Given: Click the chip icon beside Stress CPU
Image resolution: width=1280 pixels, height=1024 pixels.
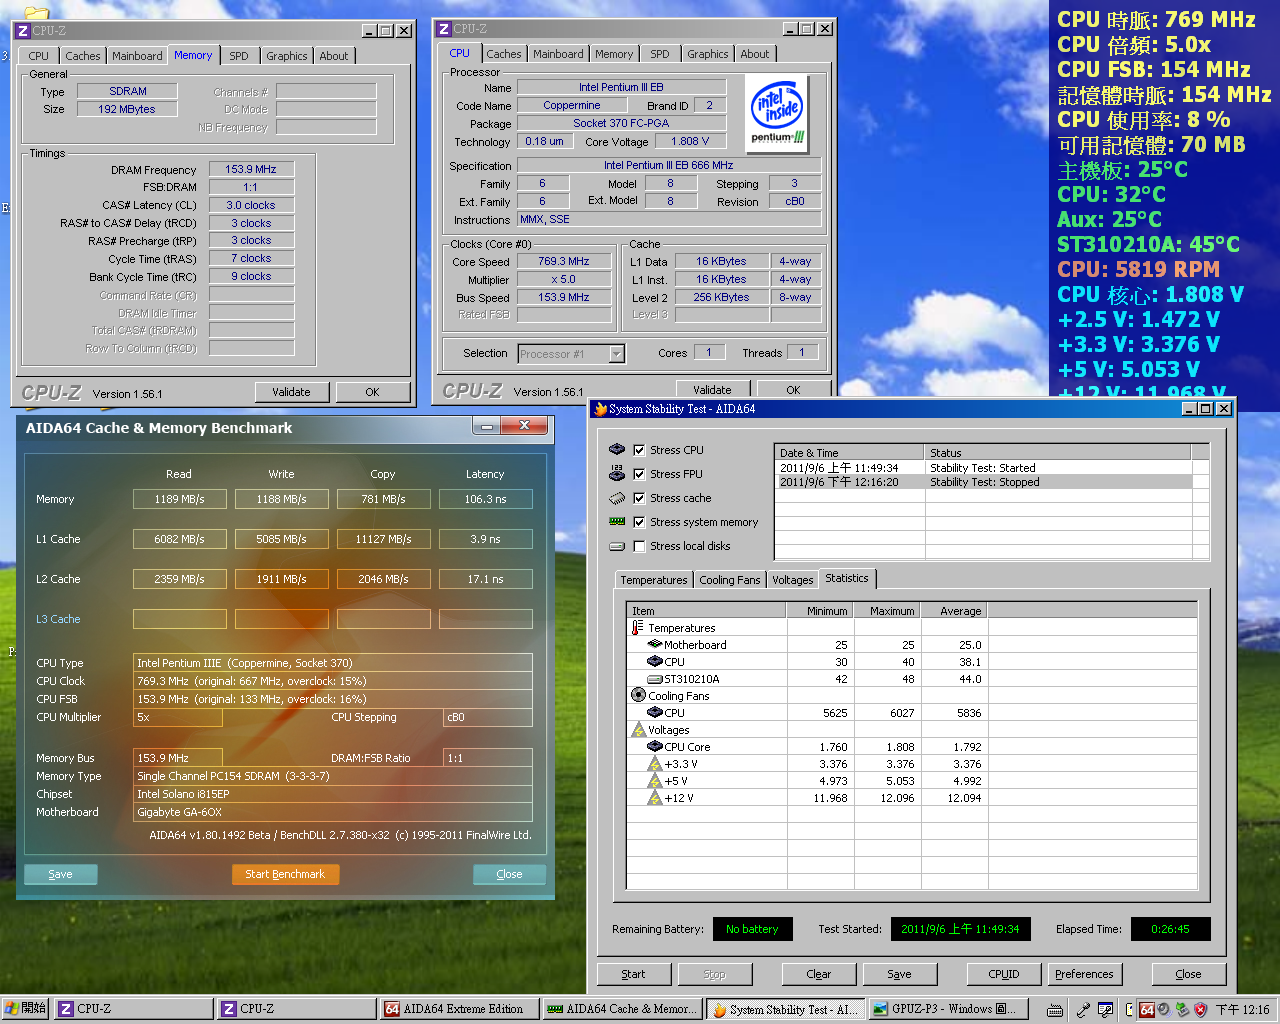Looking at the screenshot, I should tap(617, 450).
